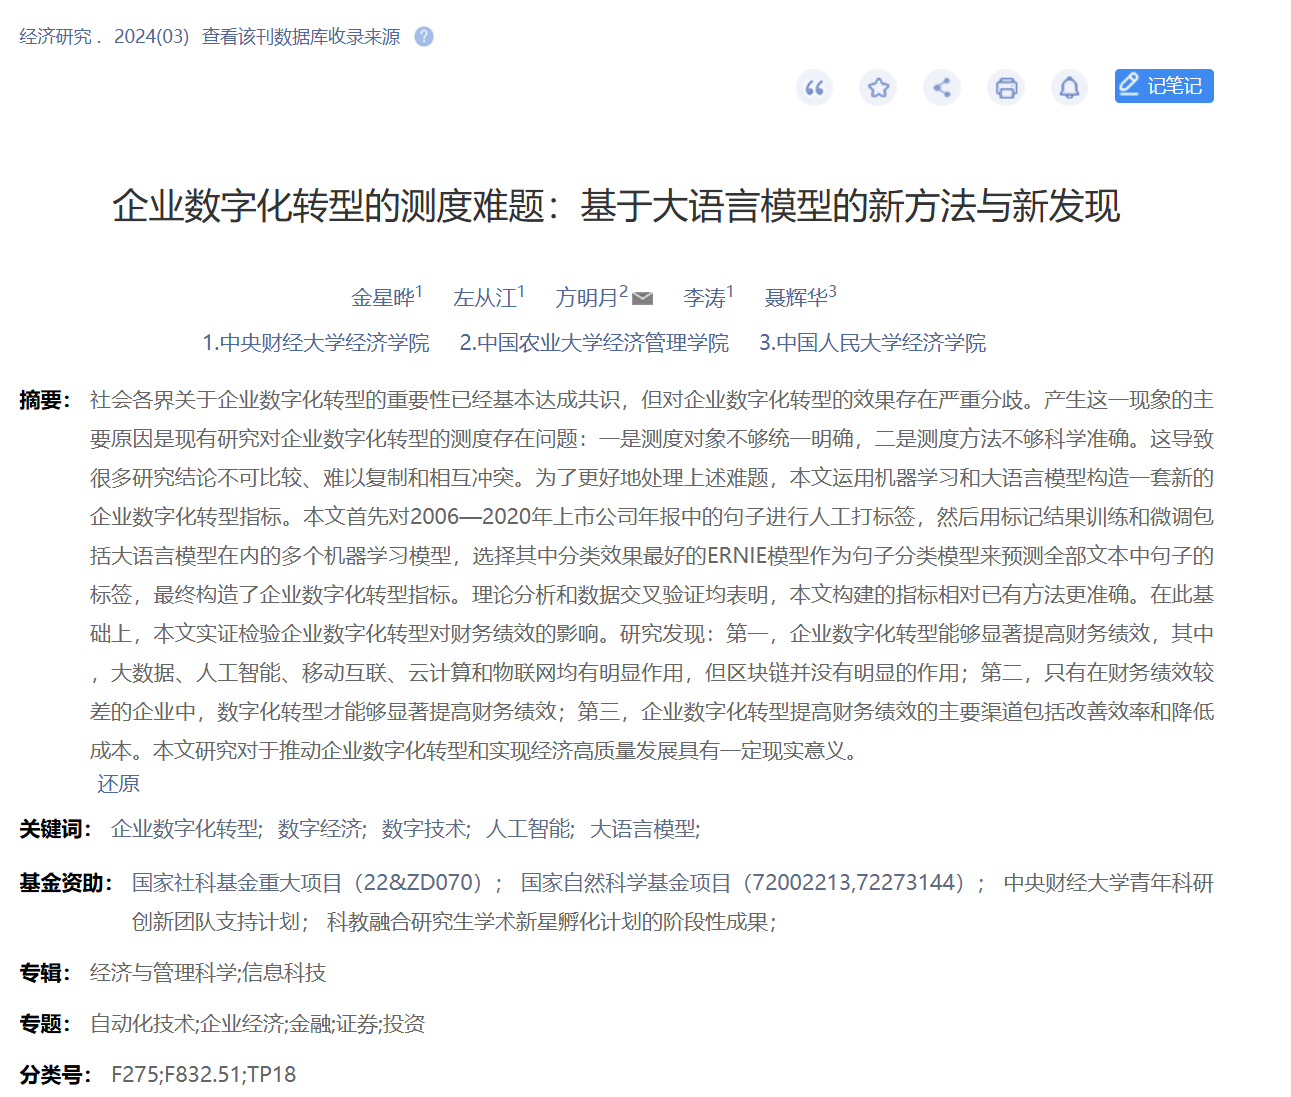This screenshot has height=1097, width=1291.
Task: Click the bell alert icon
Action: (x=1069, y=88)
